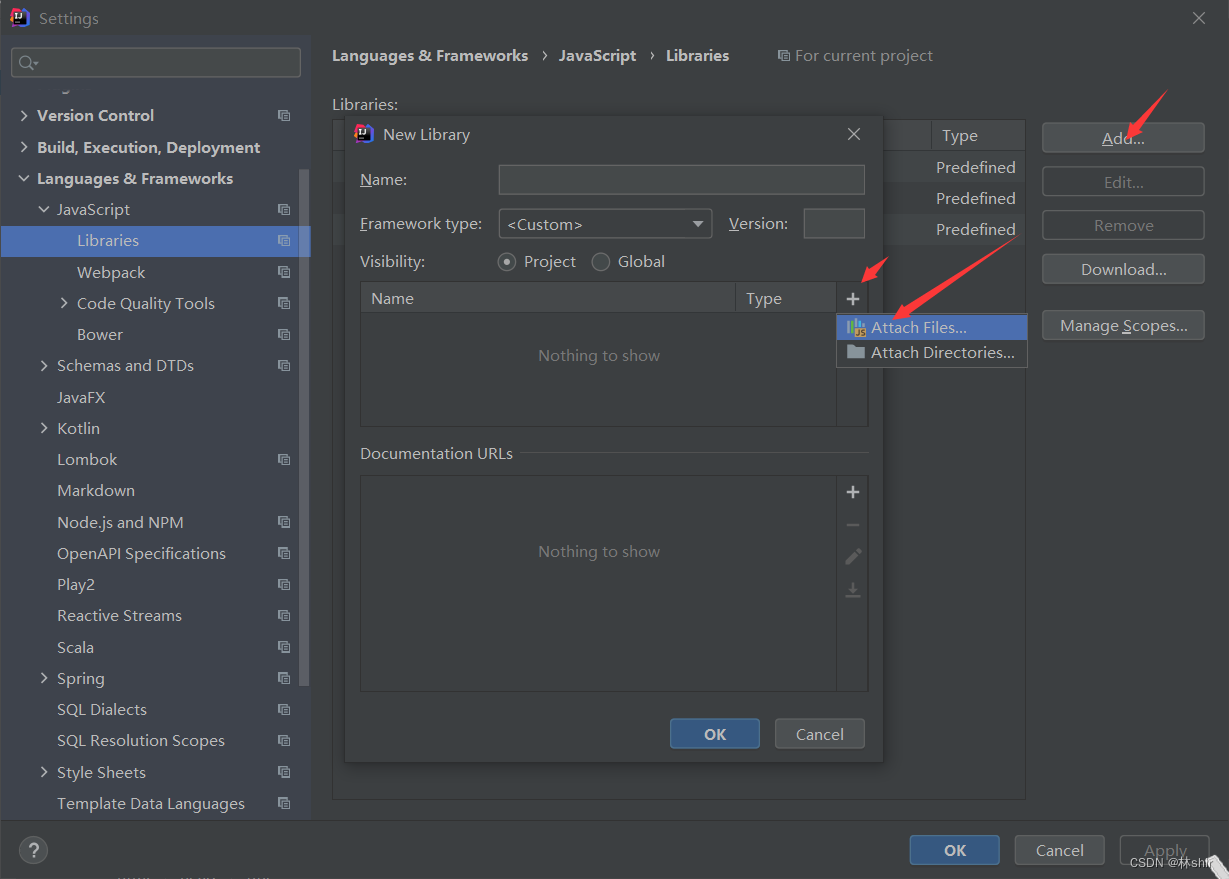Viewport: 1229px width, 879px height.
Task: Click the JavaScript breadcrumb
Action: pos(597,56)
